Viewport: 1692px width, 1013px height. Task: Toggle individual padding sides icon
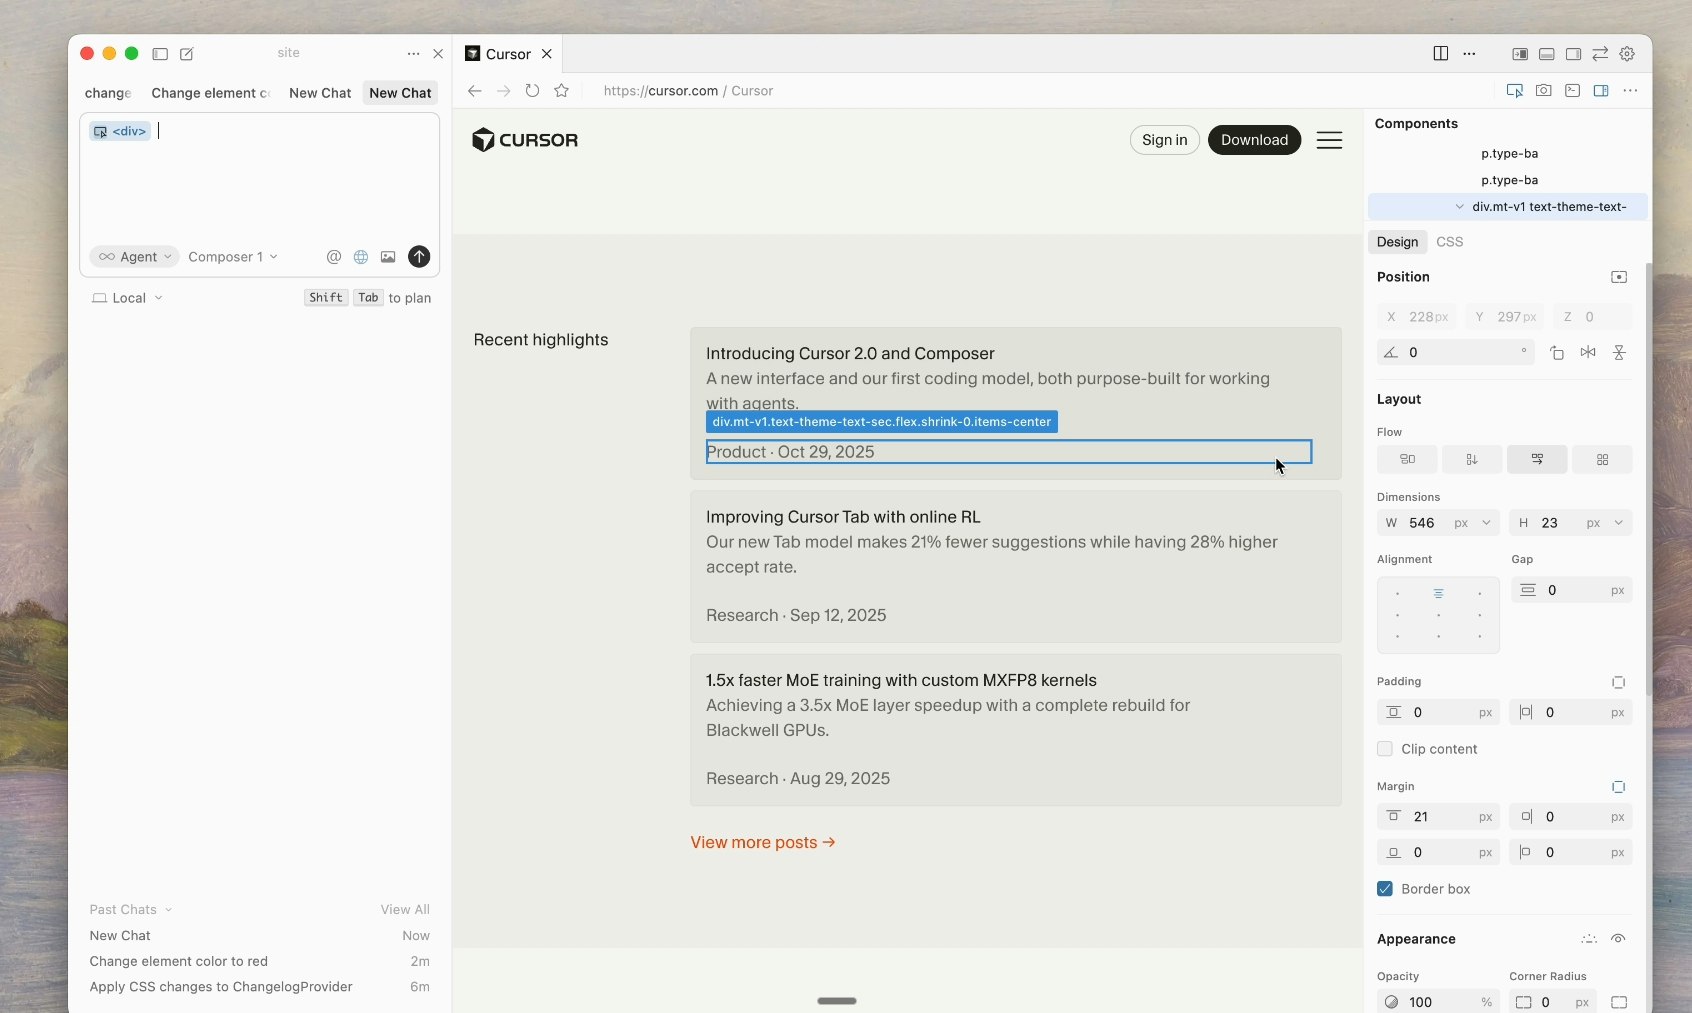tap(1618, 682)
